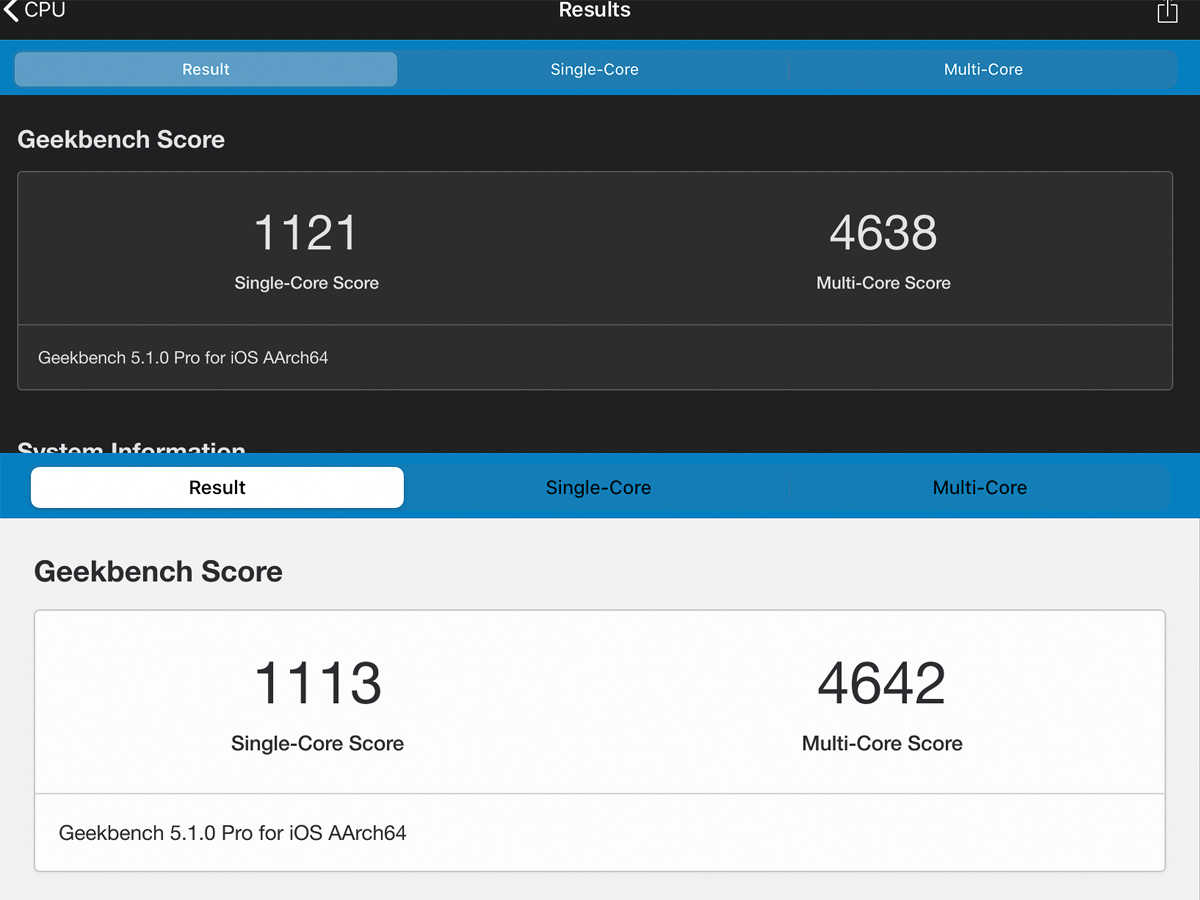Click the 4638 multi-core score

pos(883,233)
